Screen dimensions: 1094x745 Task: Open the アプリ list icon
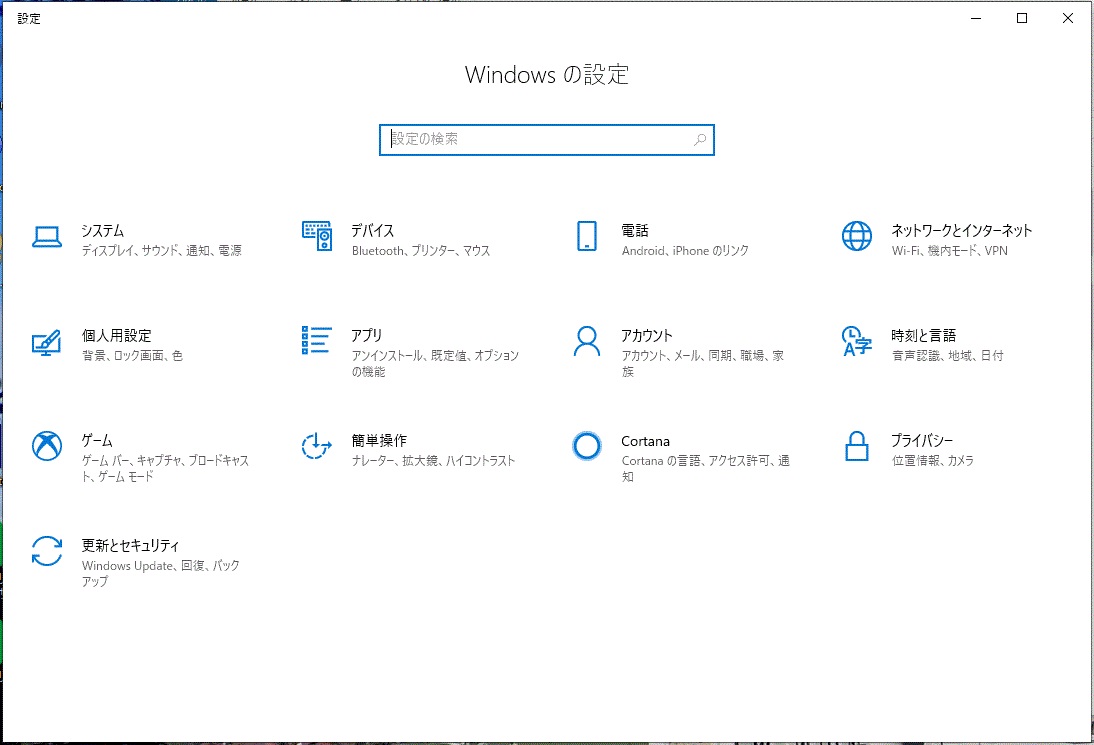(317, 340)
